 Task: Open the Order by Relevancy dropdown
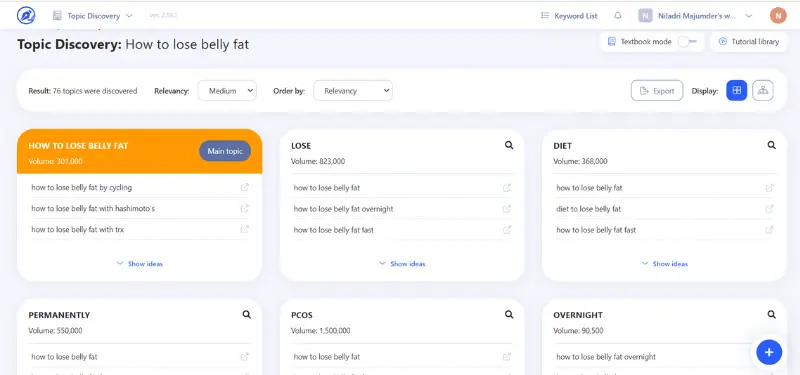pos(353,91)
